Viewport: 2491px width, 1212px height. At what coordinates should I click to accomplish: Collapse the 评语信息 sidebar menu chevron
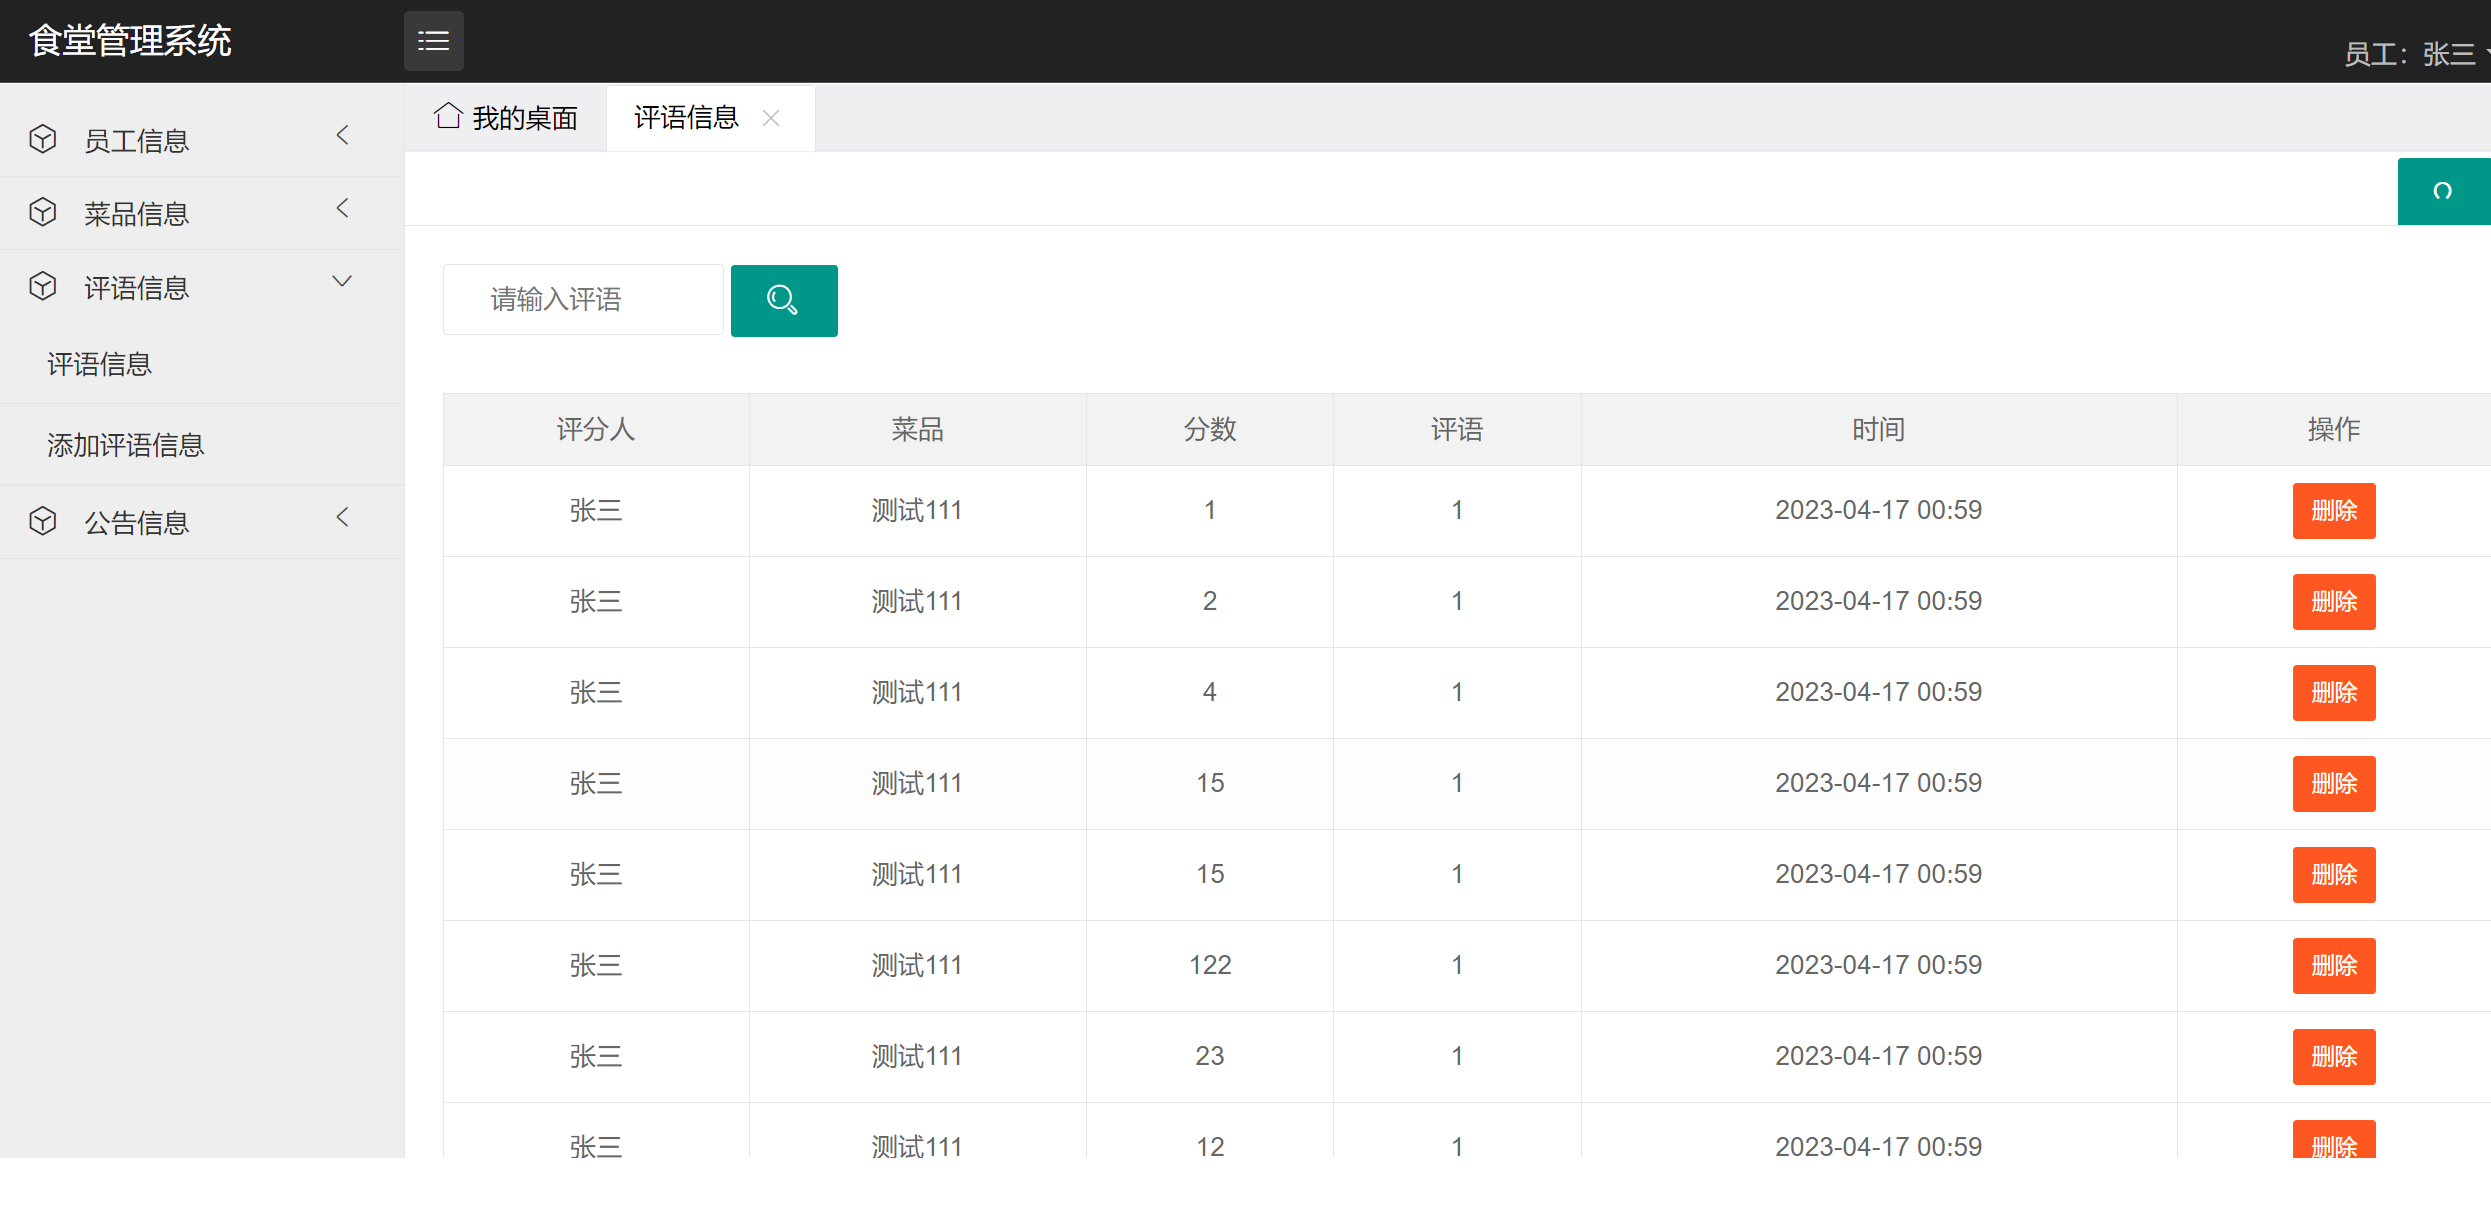click(342, 282)
